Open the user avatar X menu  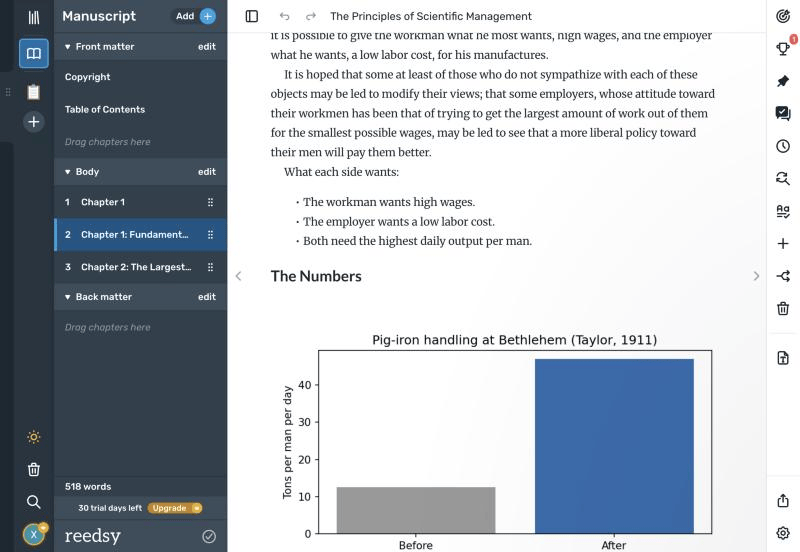[34, 534]
